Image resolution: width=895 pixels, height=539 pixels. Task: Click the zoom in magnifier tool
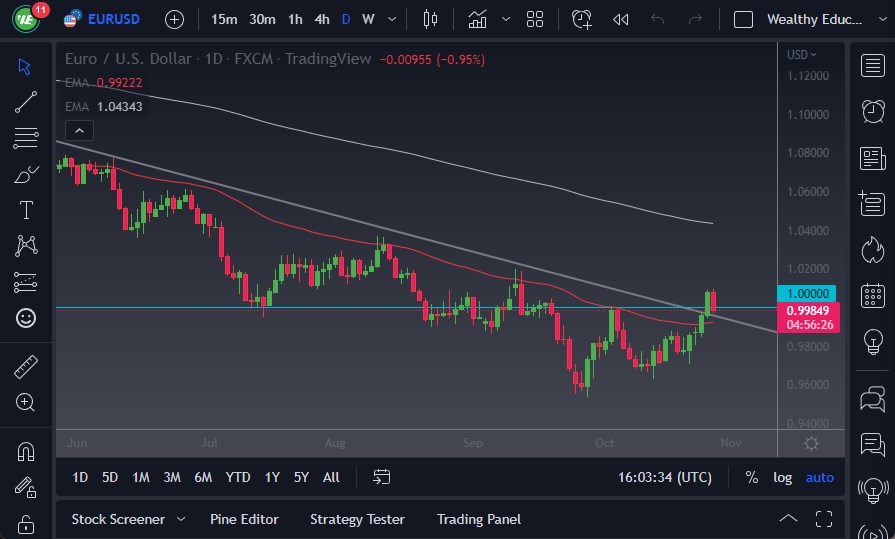coord(26,402)
